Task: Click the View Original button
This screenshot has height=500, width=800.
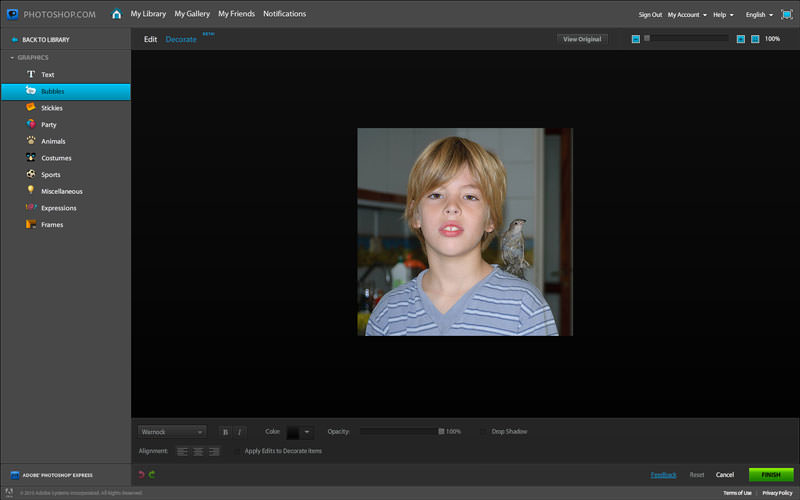Action: [582, 39]
